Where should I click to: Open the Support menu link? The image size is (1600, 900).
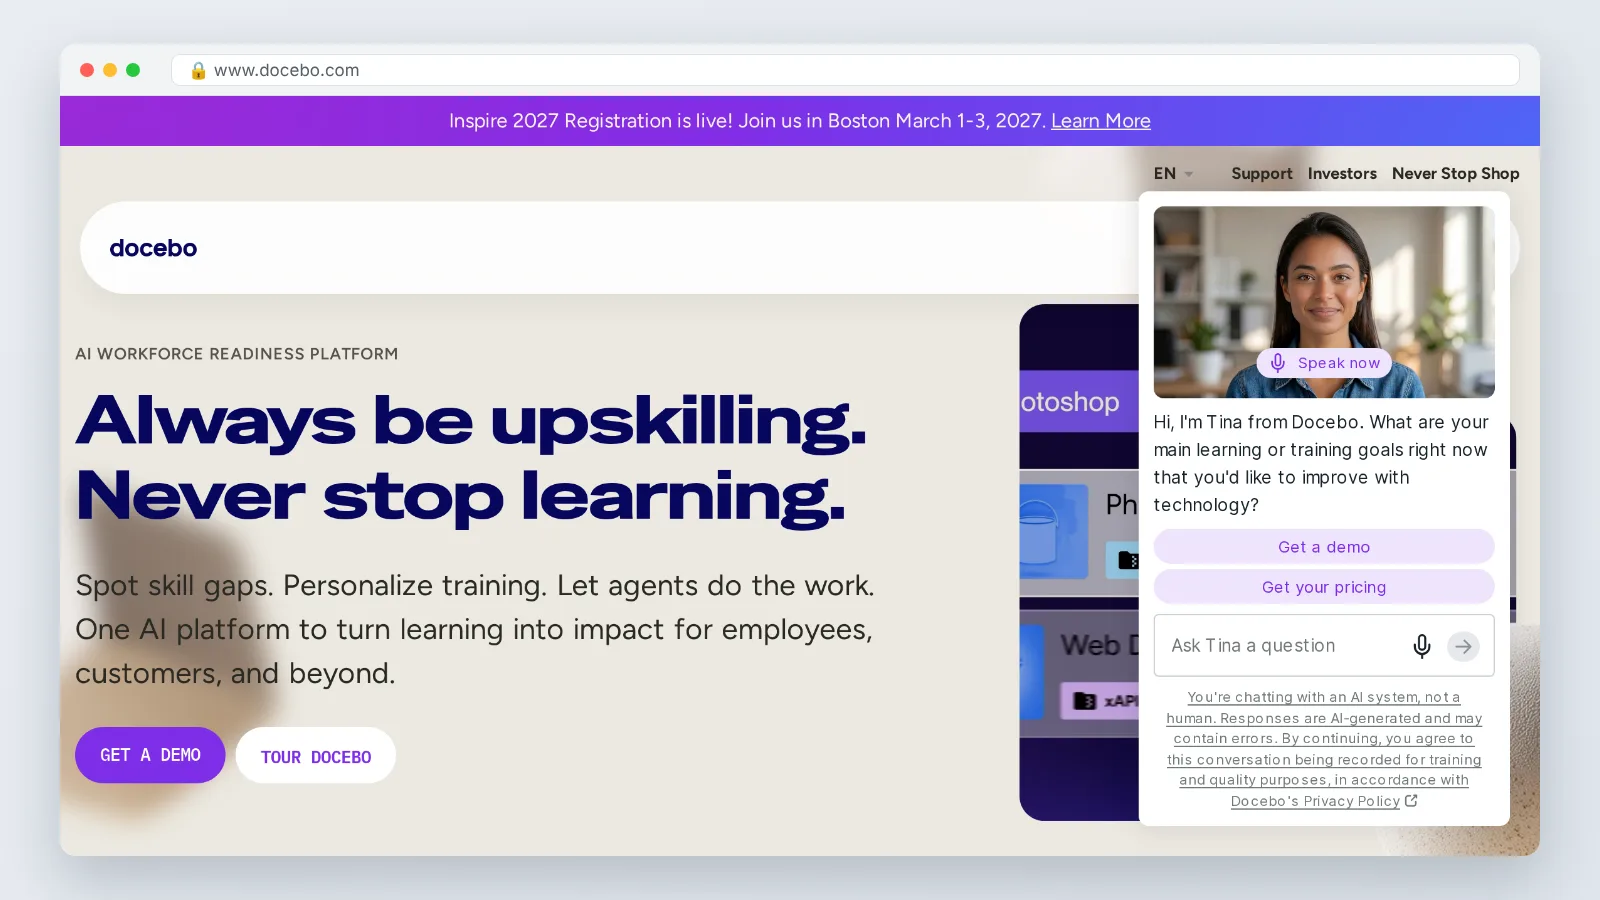click(x=1261, y=173)
